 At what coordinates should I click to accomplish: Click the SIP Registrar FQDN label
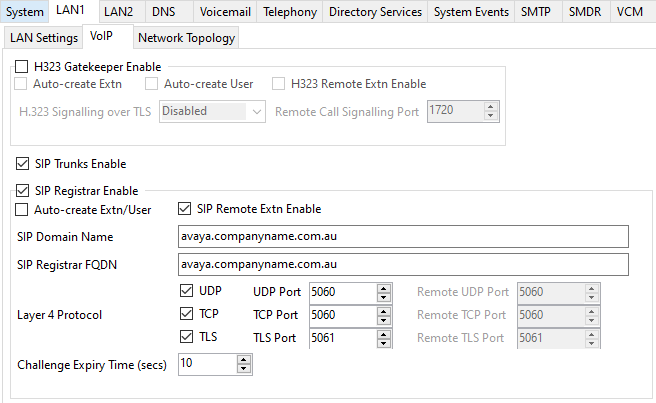point(67,265)
